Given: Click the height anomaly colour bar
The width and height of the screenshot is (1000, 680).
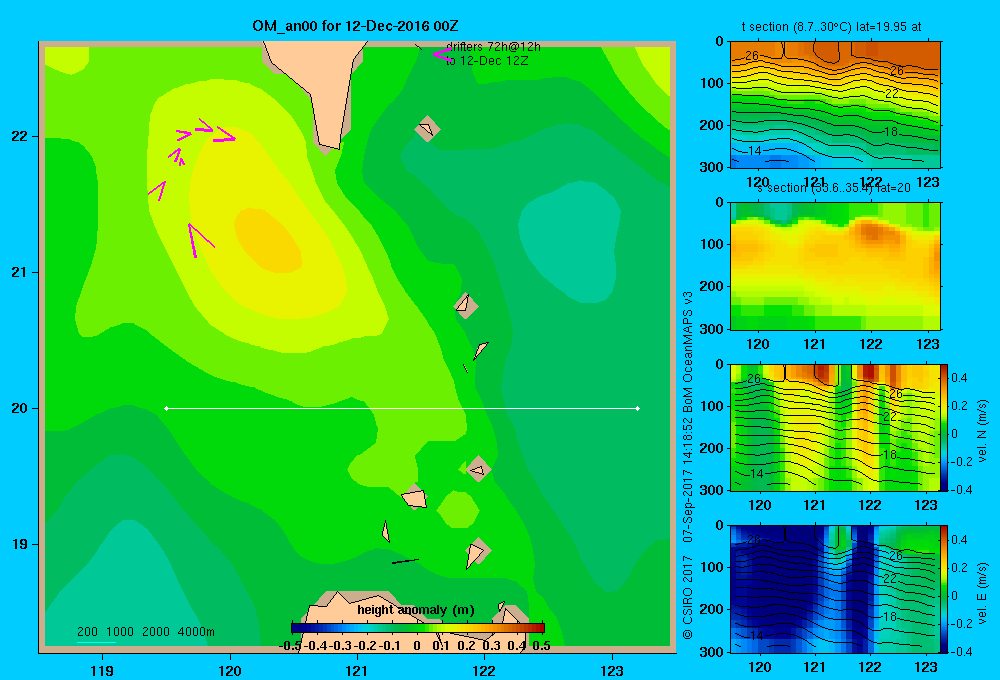Looking at the screenshot, I should tap(418, 628).
